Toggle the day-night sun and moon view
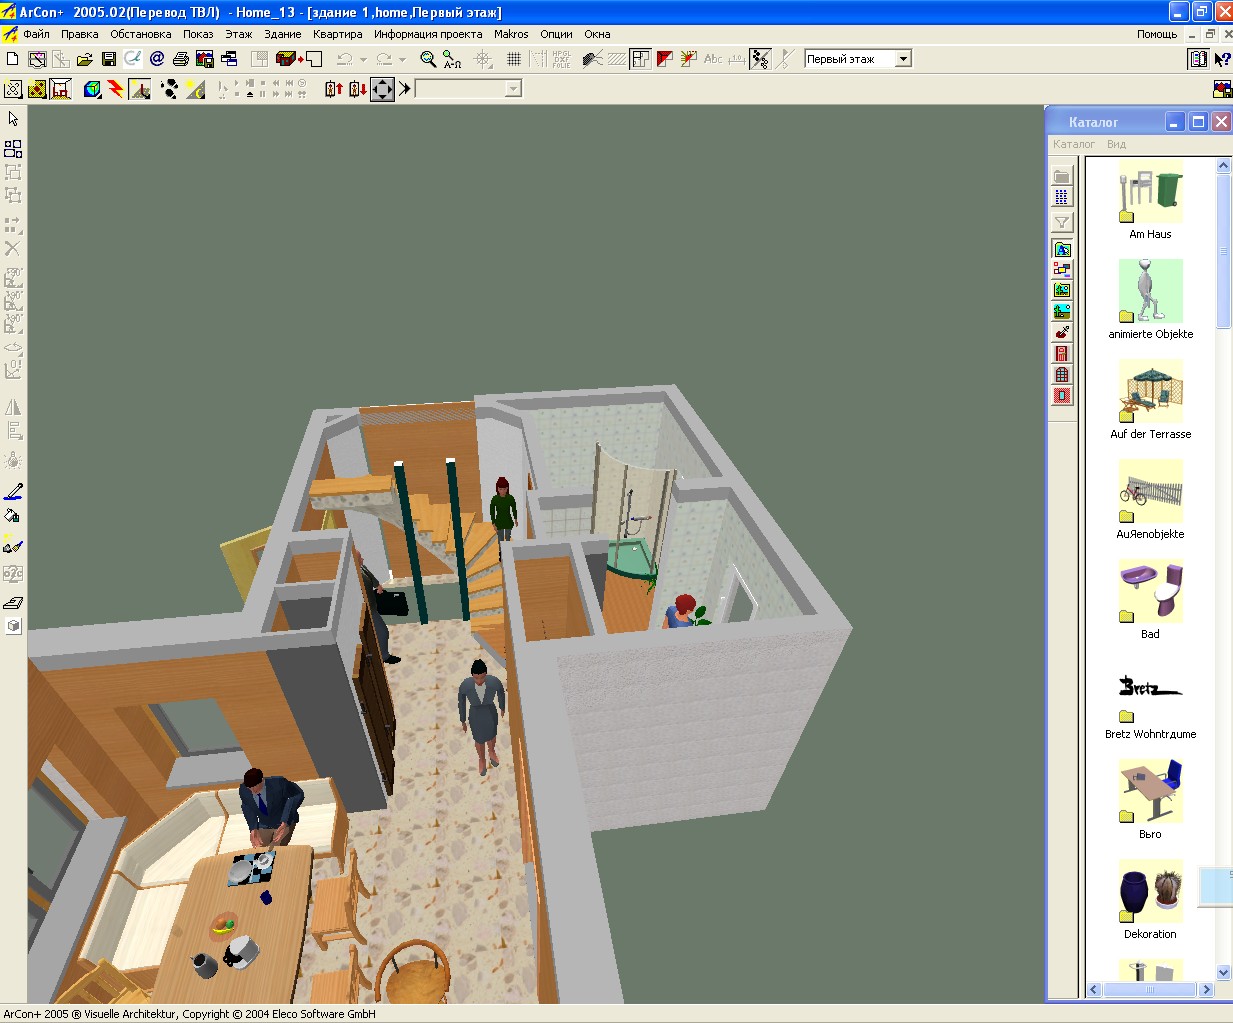The image size is (1233, 1023). point(195,89)
